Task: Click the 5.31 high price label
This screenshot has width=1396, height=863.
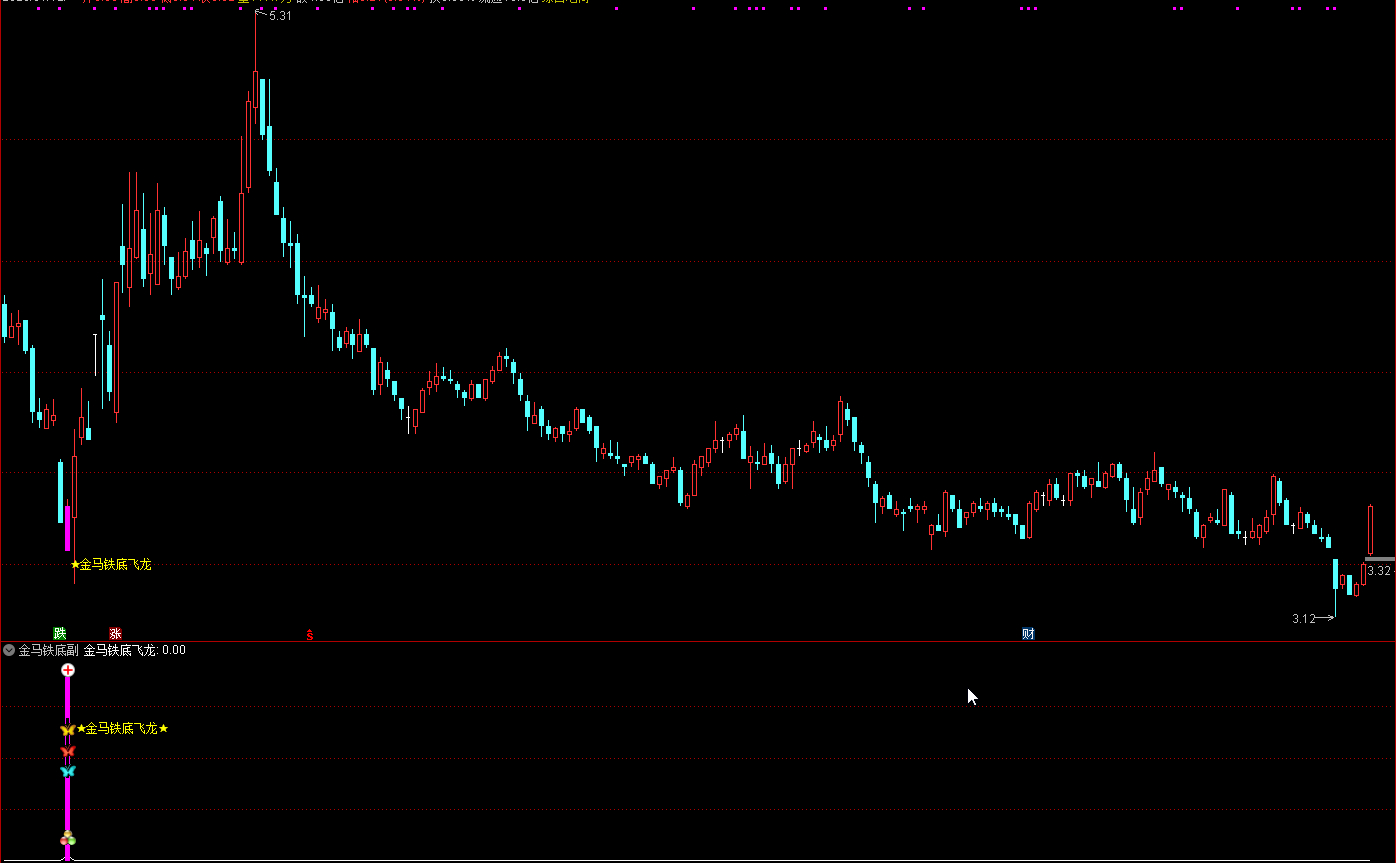Action: [x=280, y=16]
